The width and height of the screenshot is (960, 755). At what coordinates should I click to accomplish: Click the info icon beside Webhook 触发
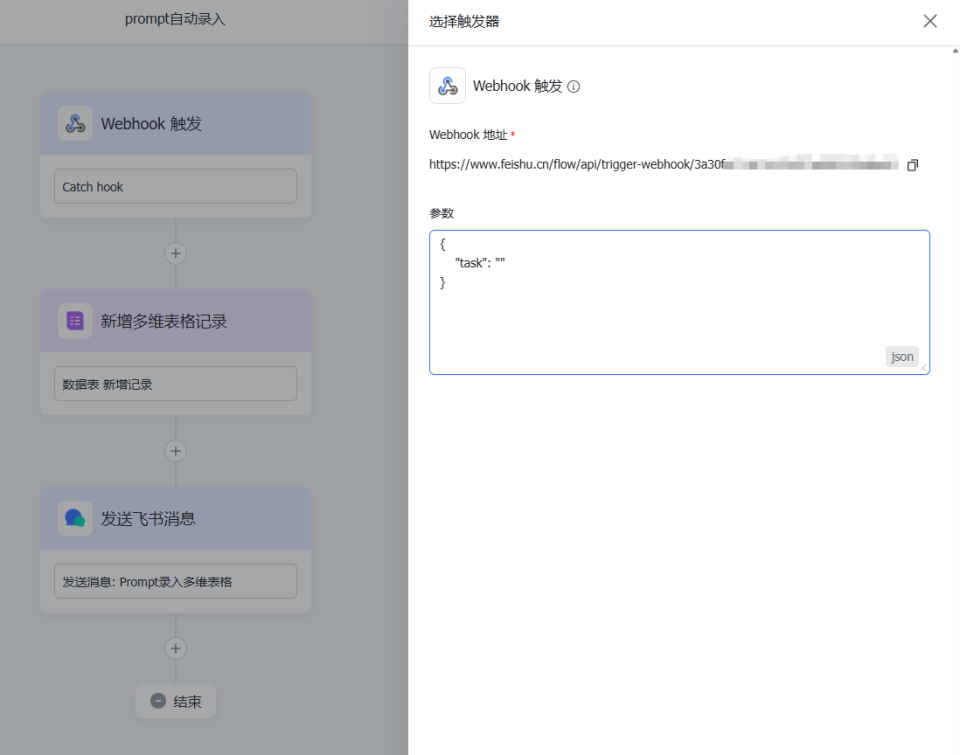tap(573, 87)
